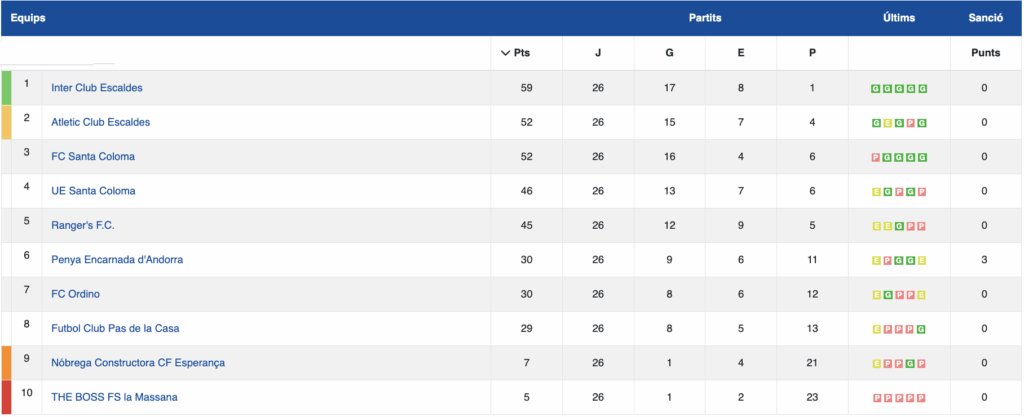Sort table by Pts column chevron

click(x=504, y=54)
